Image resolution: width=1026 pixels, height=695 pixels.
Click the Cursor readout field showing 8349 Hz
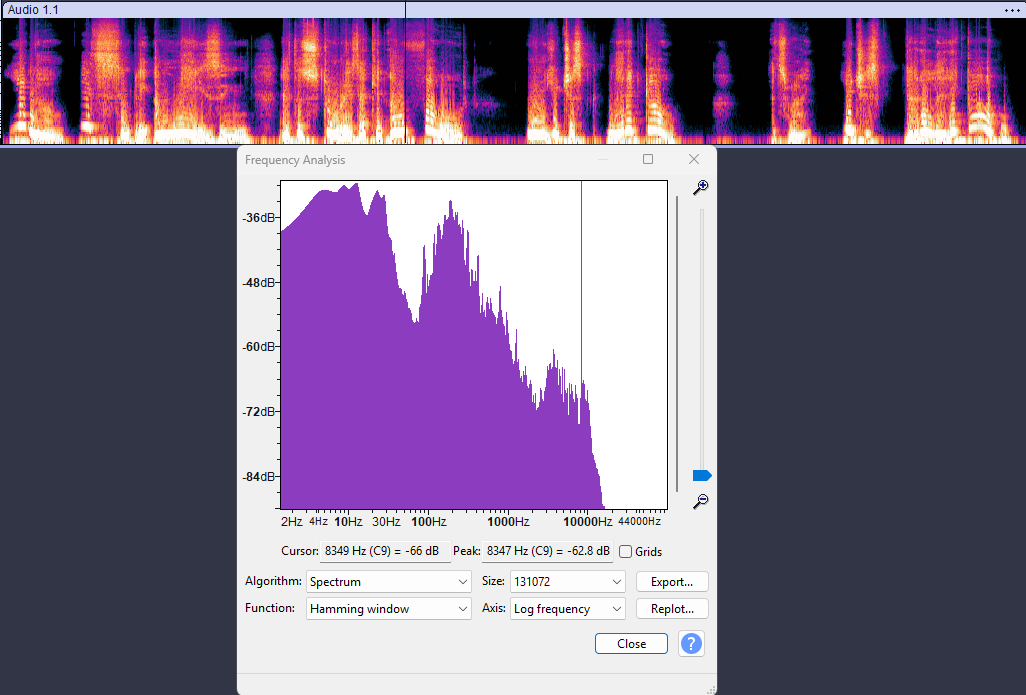click(x=385, y=551)
